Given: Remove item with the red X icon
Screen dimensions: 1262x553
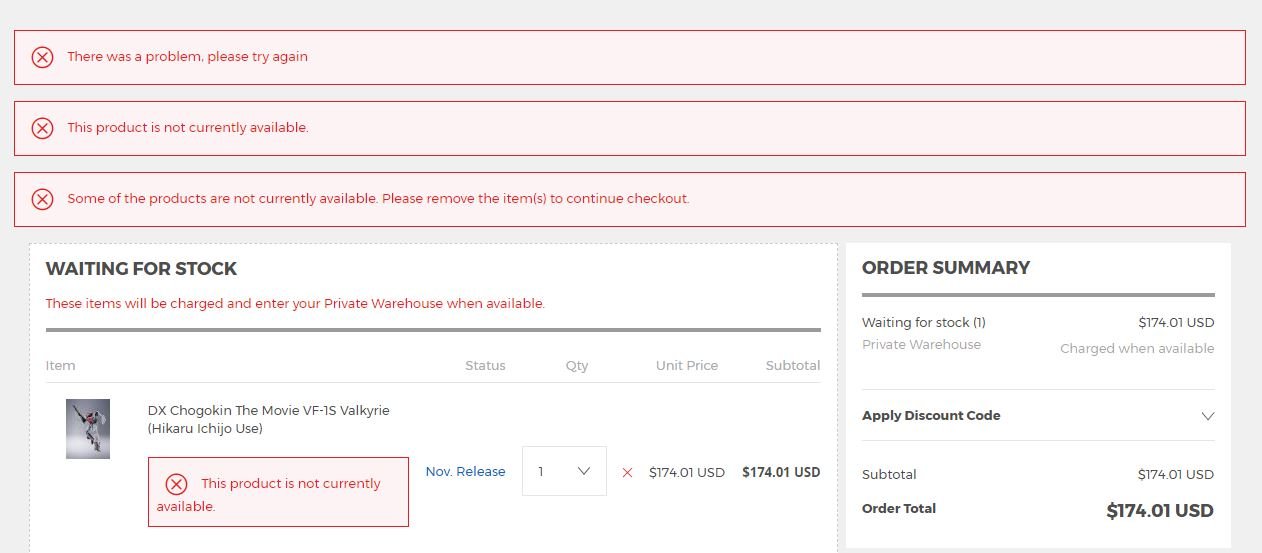Looking at the screenshot, I should (x=627, y=473).
